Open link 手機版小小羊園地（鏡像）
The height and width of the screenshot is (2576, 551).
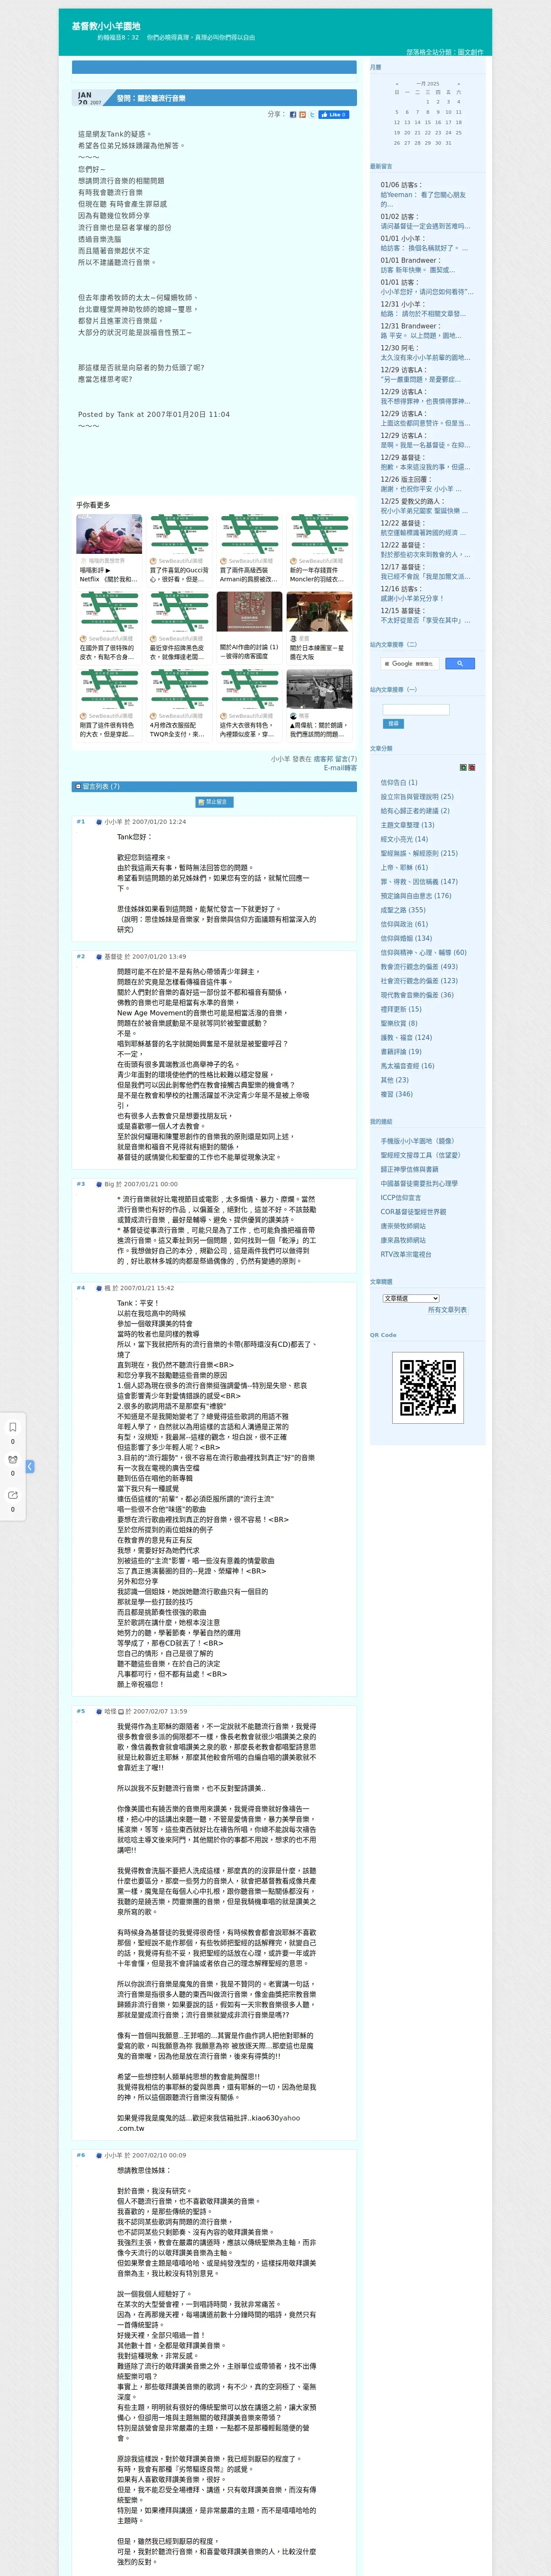click(418, 1141)
